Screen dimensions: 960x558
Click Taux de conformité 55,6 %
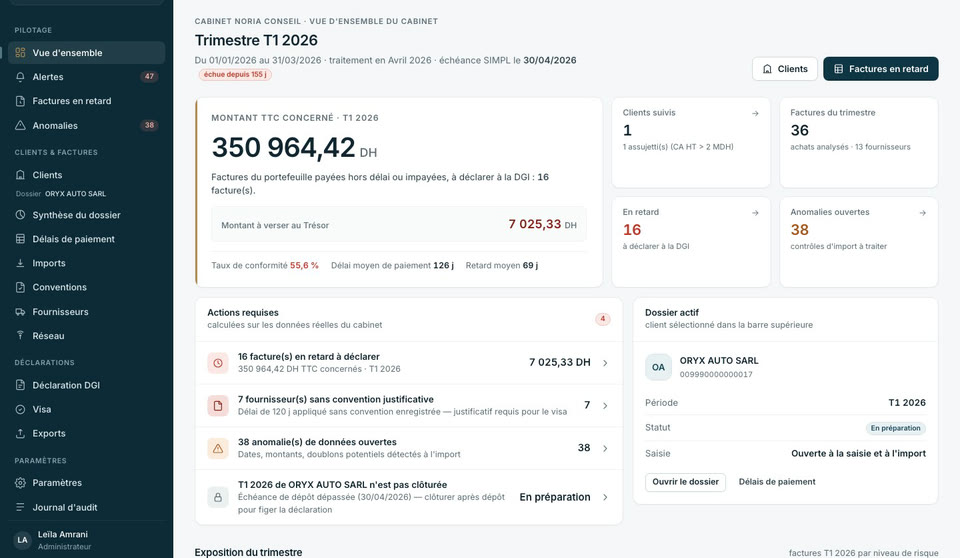click(x=264, y=265)
